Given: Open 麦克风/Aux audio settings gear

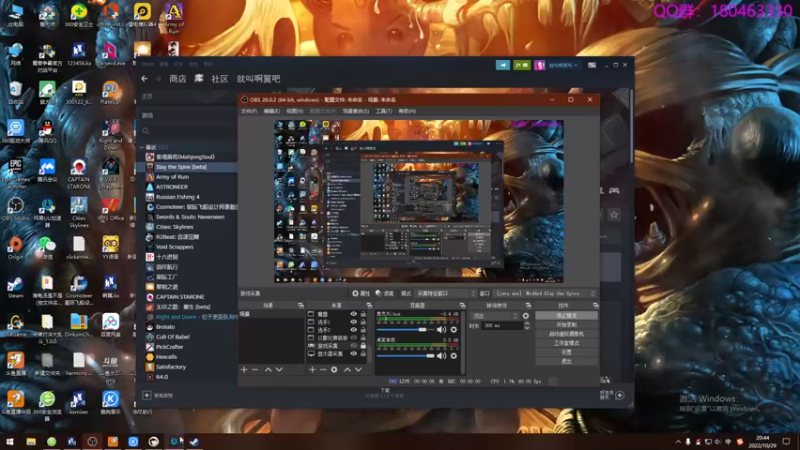Looking at the screenshot, I should 454,330.
